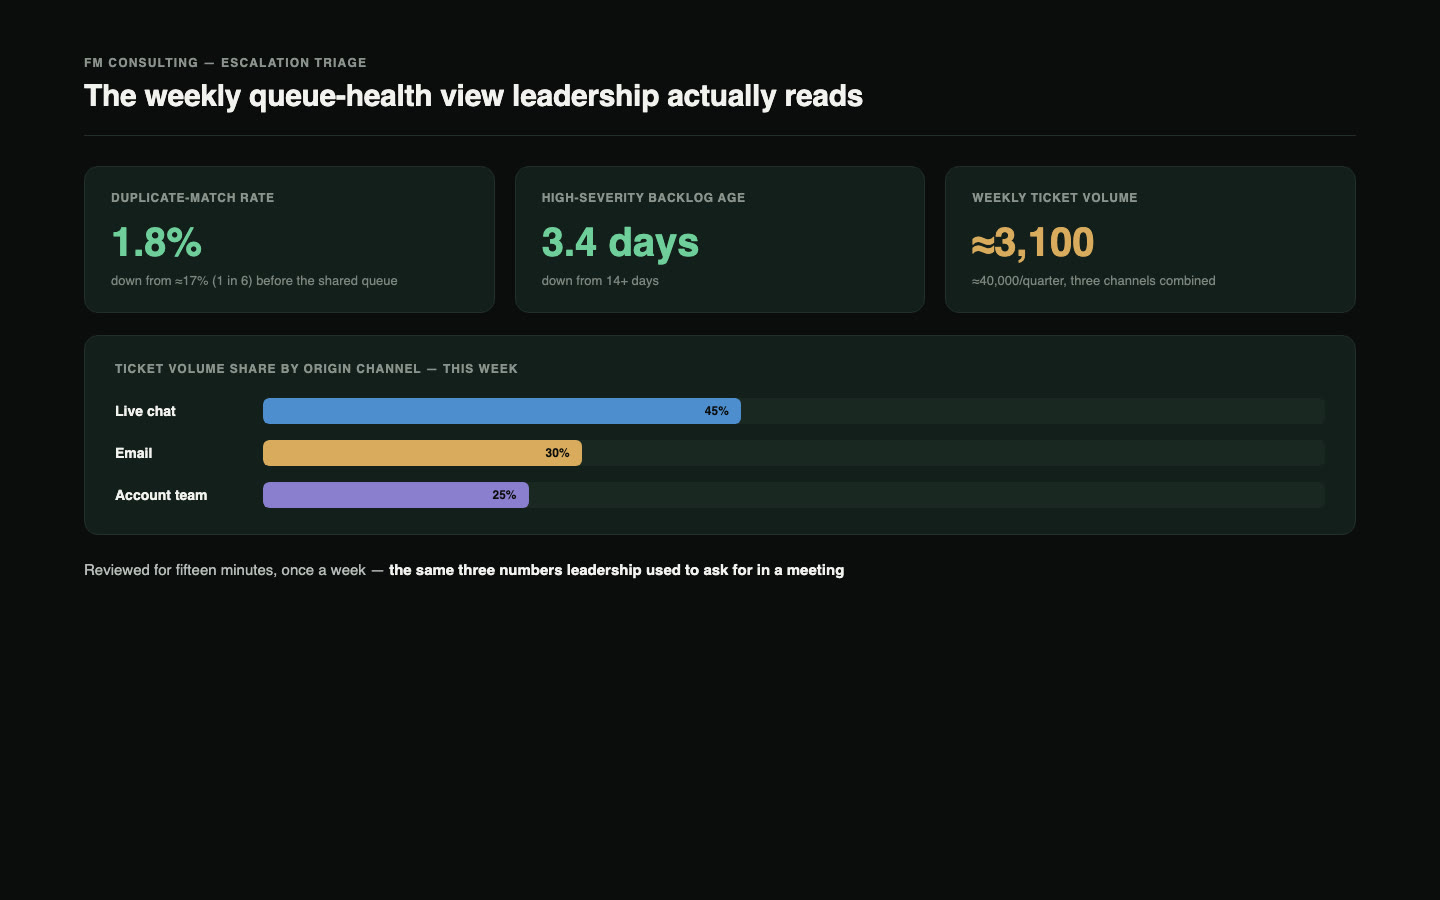This screenshot has width=1440, height=900.
Task: Click the ≈40,000/quarter caption
Action: click(1093, 281)
